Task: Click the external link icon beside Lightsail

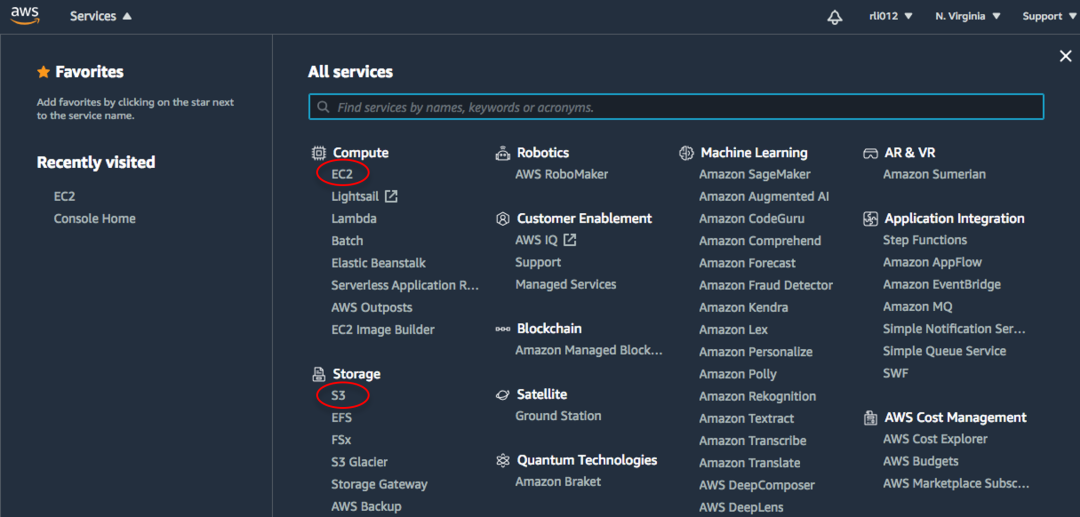Action: pyautogui.click(x=391, y=196)
